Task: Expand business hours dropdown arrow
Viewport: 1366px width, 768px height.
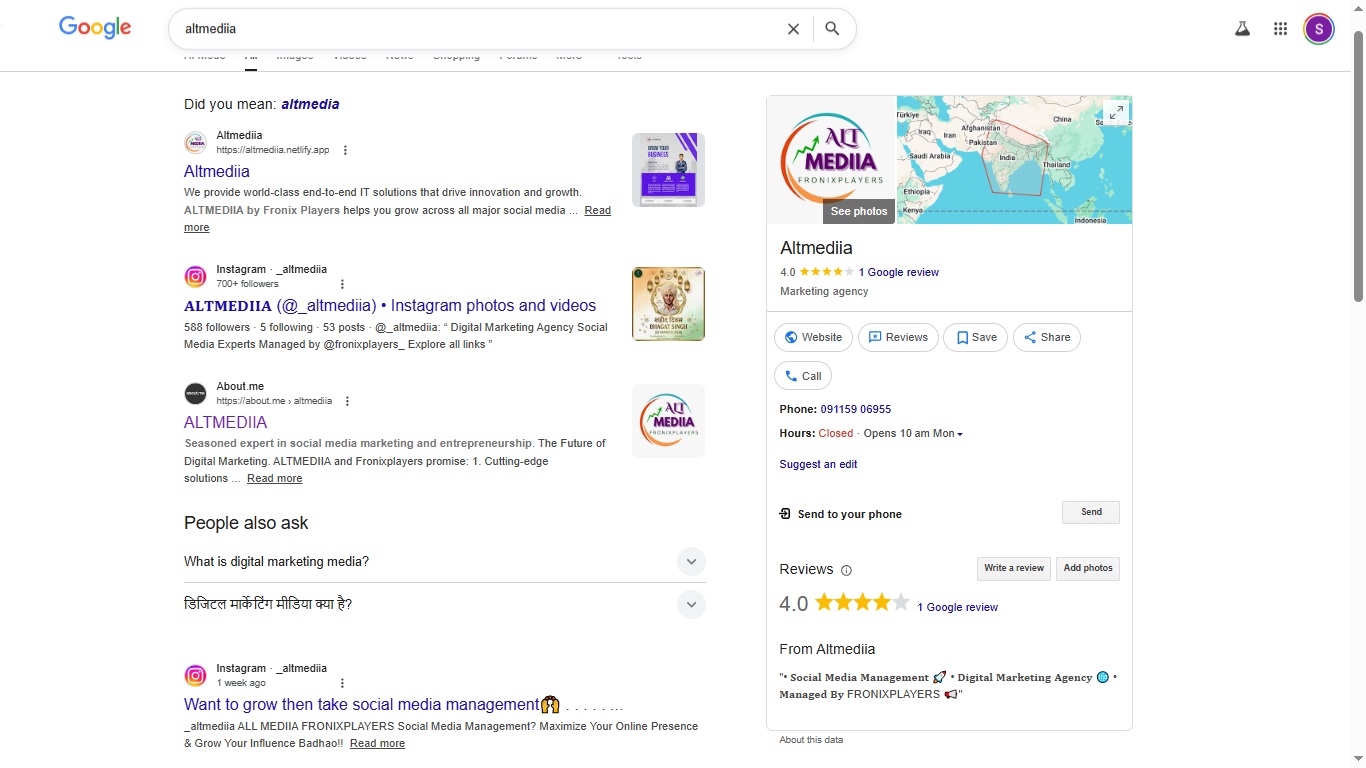Action: point(960,434)
